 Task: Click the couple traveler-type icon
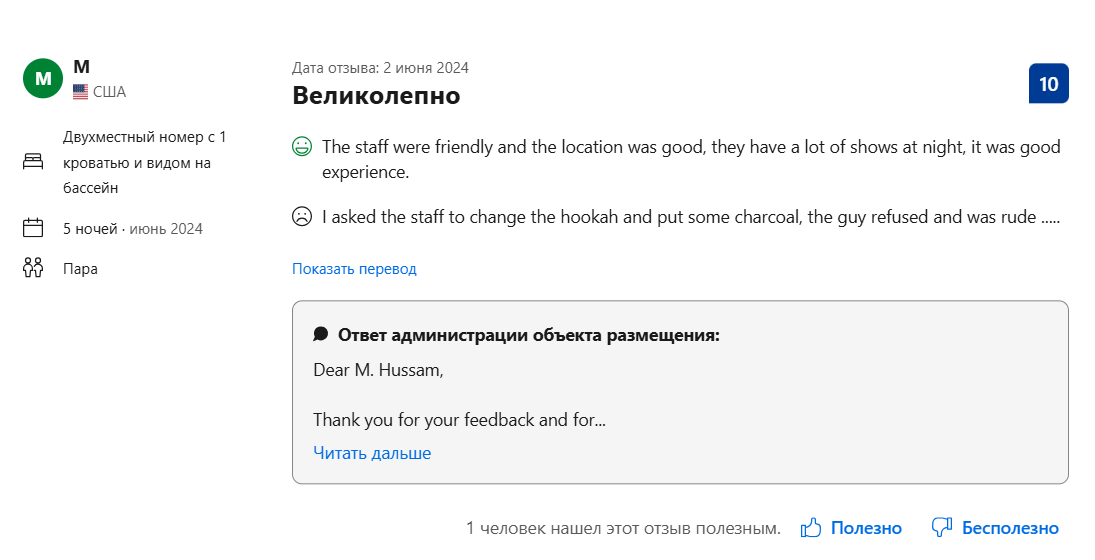[x=33, y=267]
